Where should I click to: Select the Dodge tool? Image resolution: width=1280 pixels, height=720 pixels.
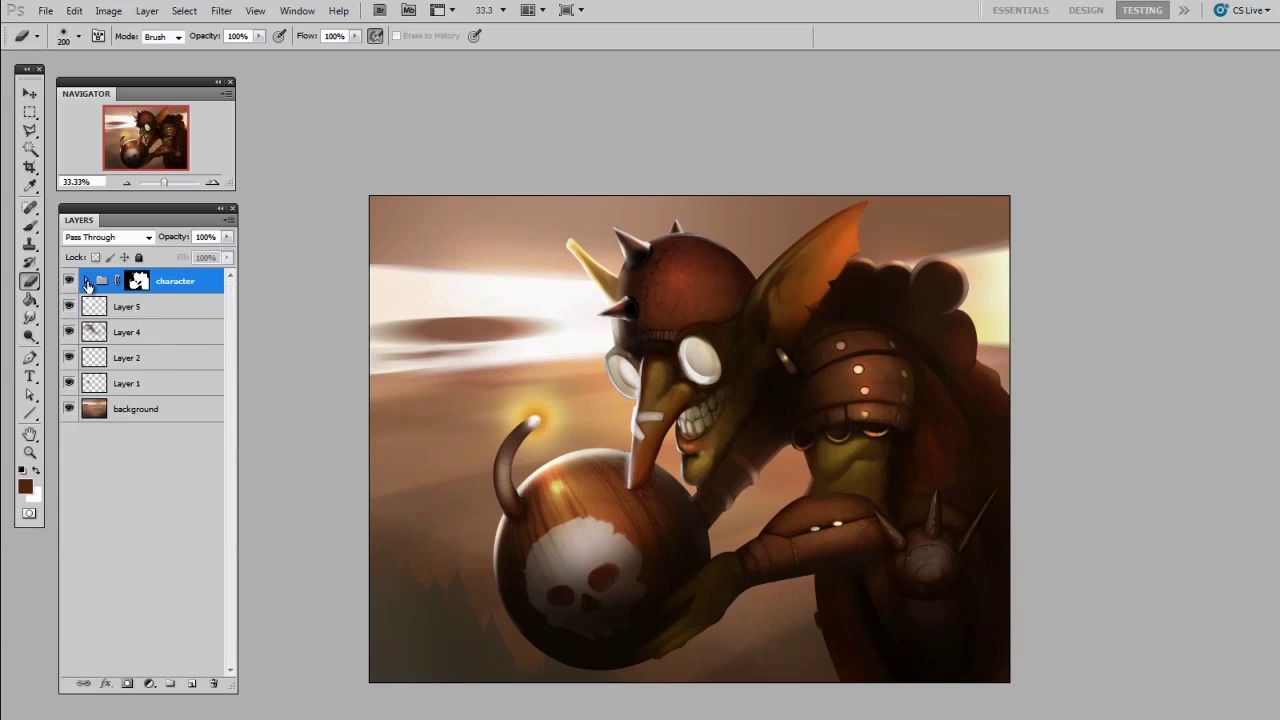[x=30, y=337]
